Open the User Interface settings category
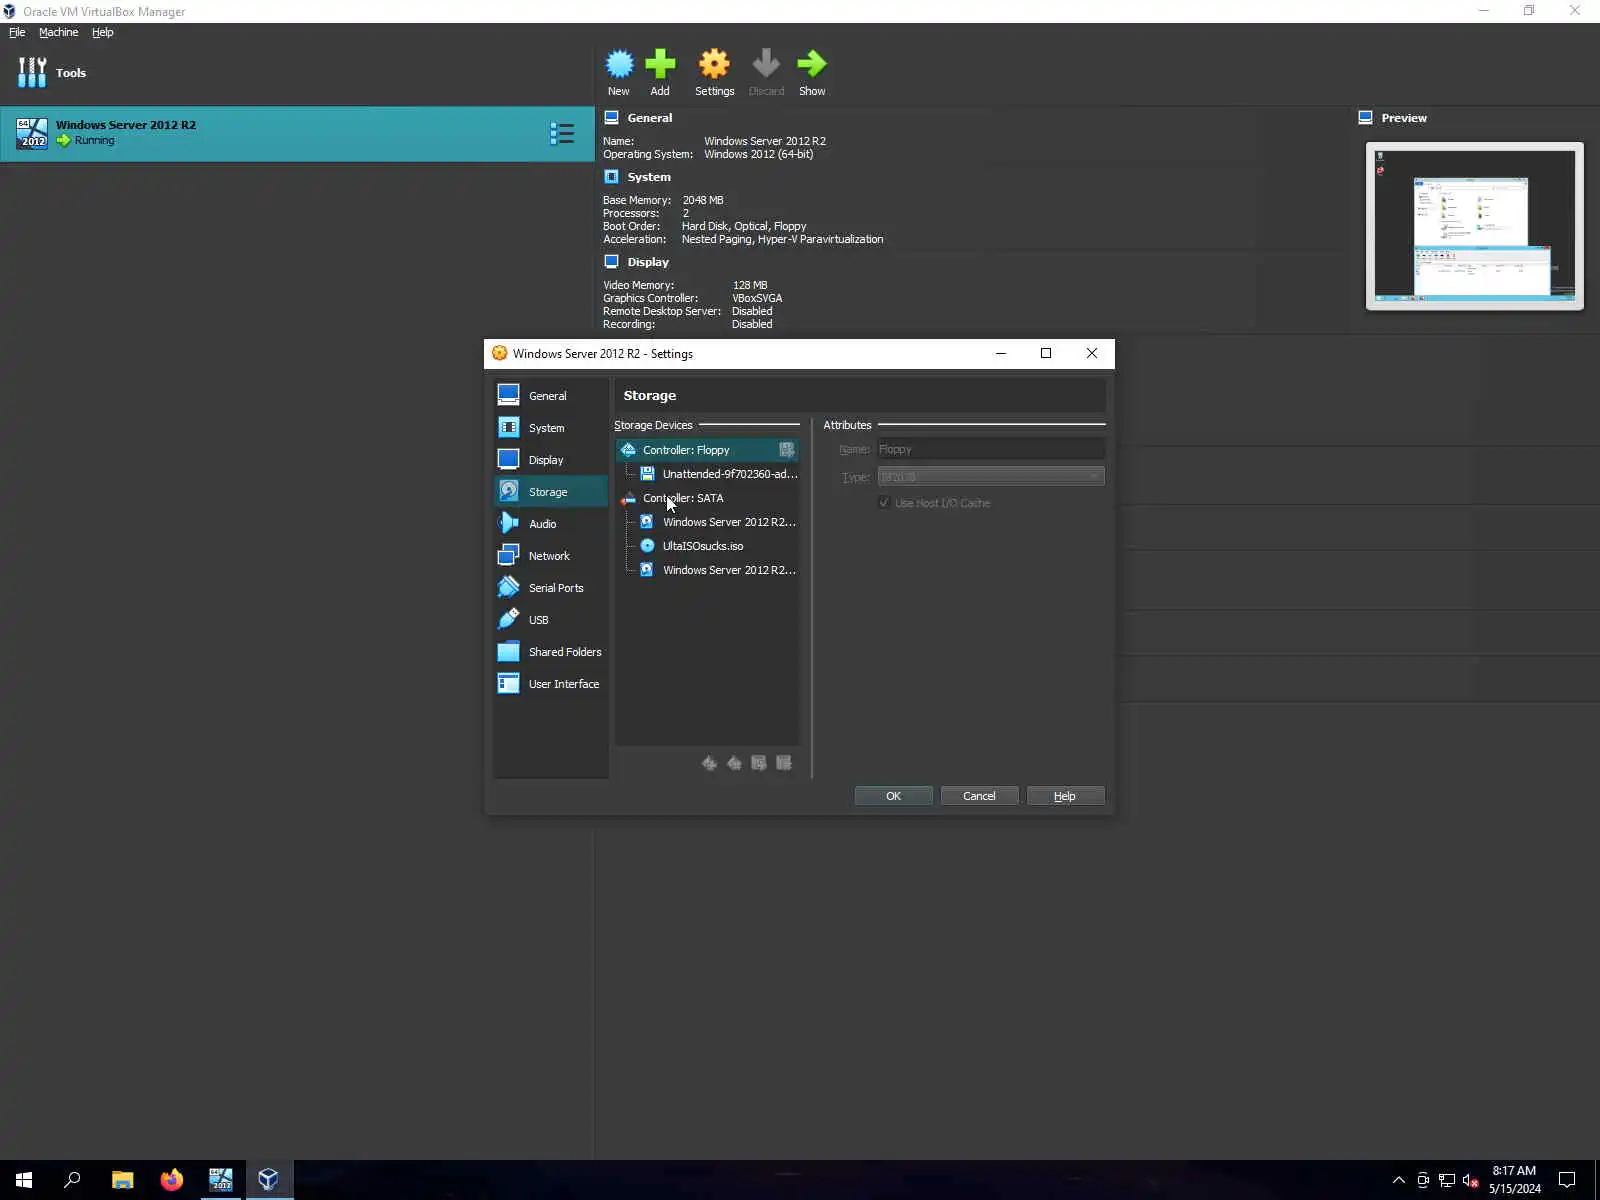Image resolution: width=1600 pixels, height=1200 pixels. 550,684
